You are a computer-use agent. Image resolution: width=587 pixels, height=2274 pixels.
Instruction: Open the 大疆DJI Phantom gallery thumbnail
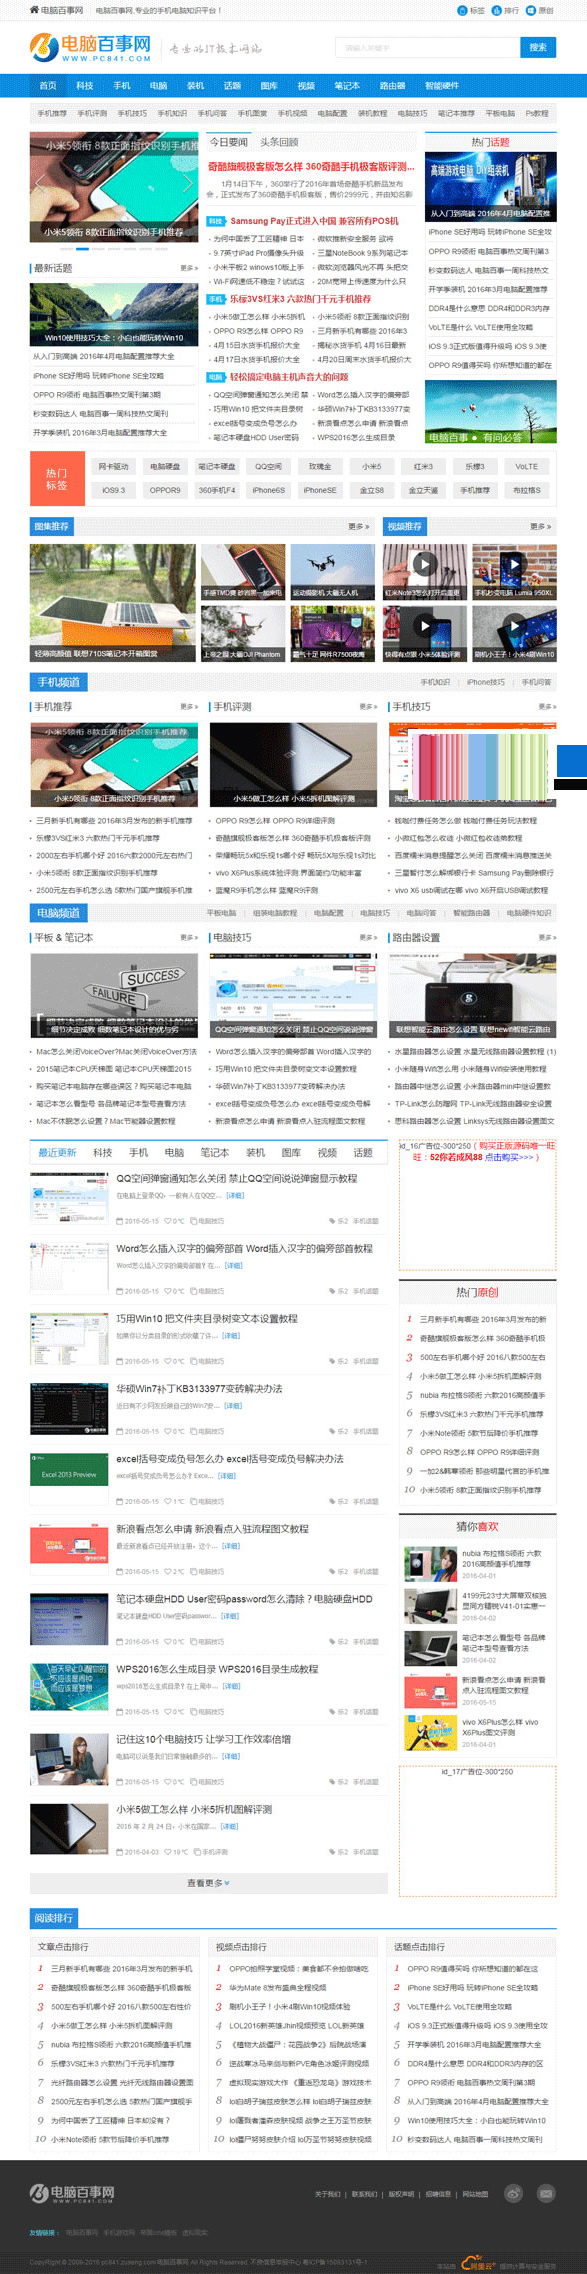242,634
